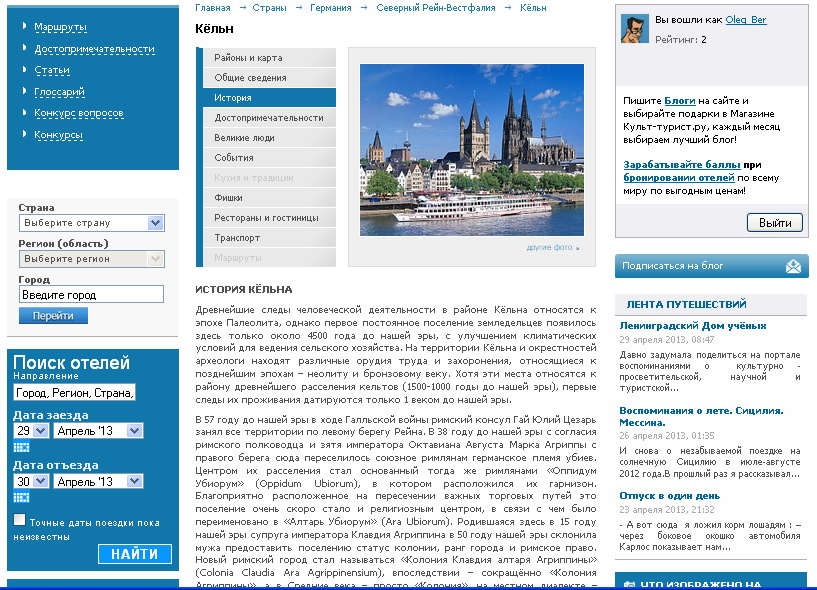
Task: Open Конкурсы sidebar link
Action: pyautogui.click(x=58, y=135)
